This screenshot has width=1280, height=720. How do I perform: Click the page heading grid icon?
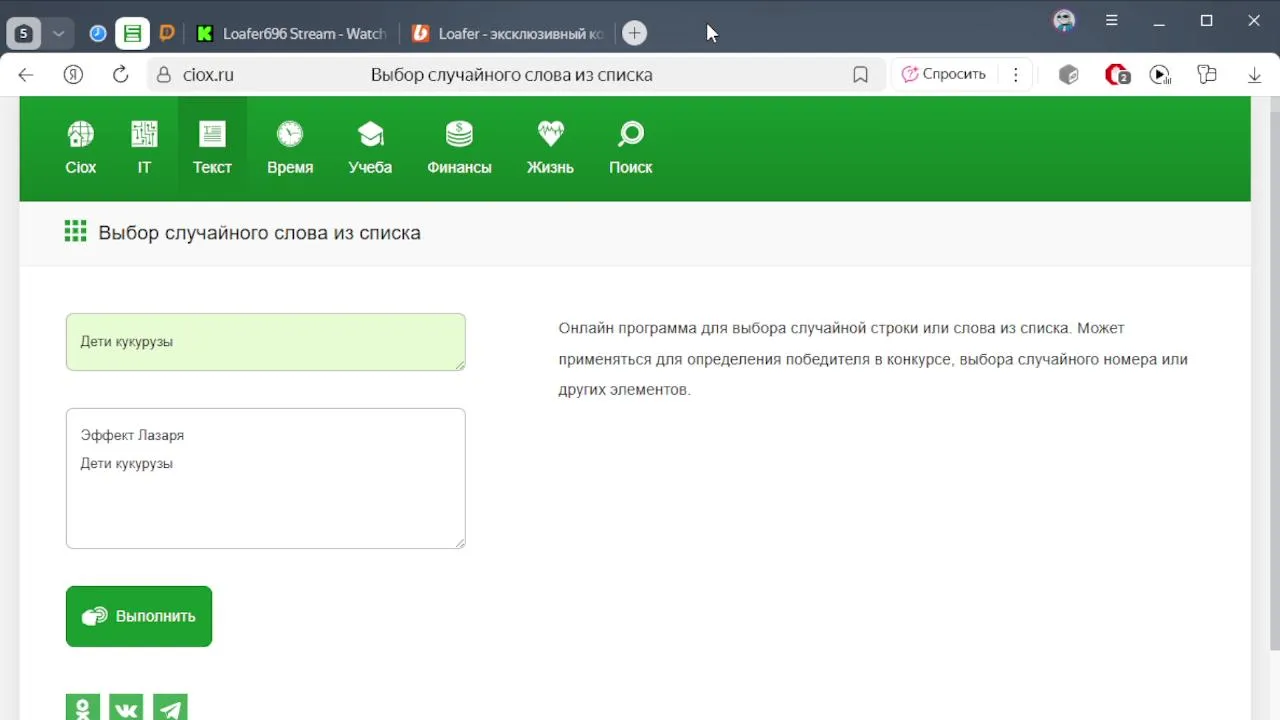(75, 232)
